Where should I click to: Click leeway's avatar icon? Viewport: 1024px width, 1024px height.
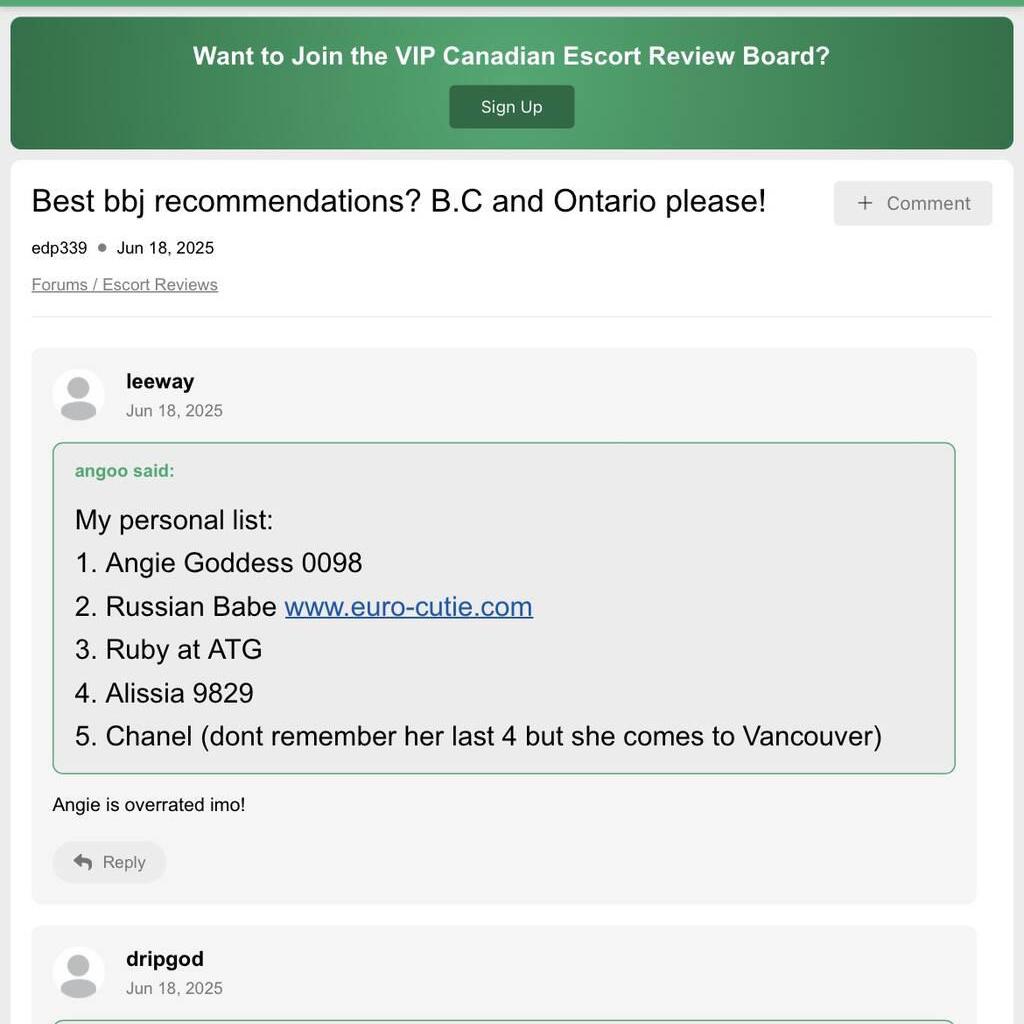point(78,395)
